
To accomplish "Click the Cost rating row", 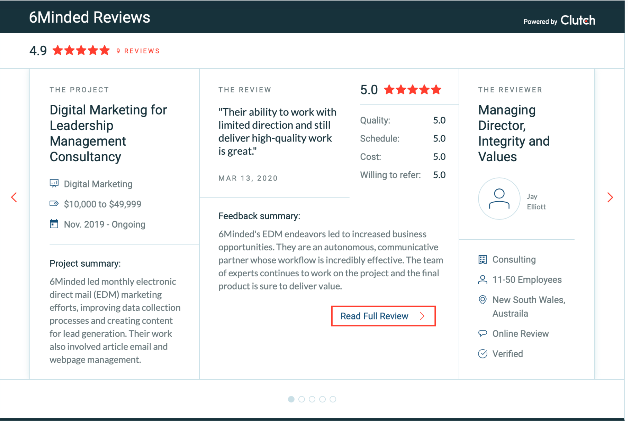I will pyautogui.click(x=403, y=157).
